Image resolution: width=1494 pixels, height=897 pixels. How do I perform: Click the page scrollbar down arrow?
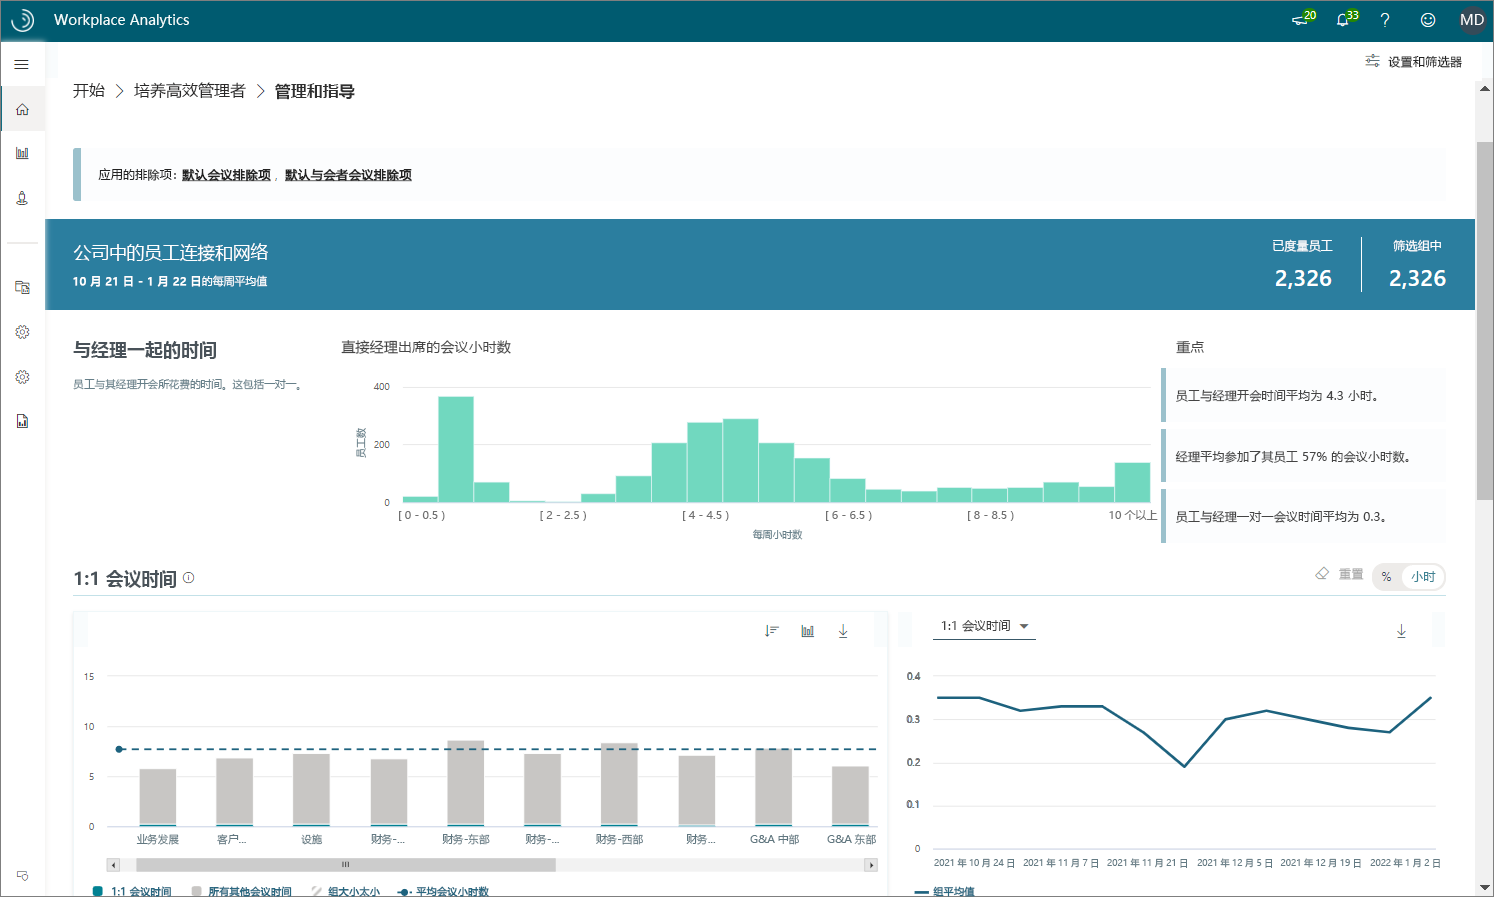[x=1484, y=887]
